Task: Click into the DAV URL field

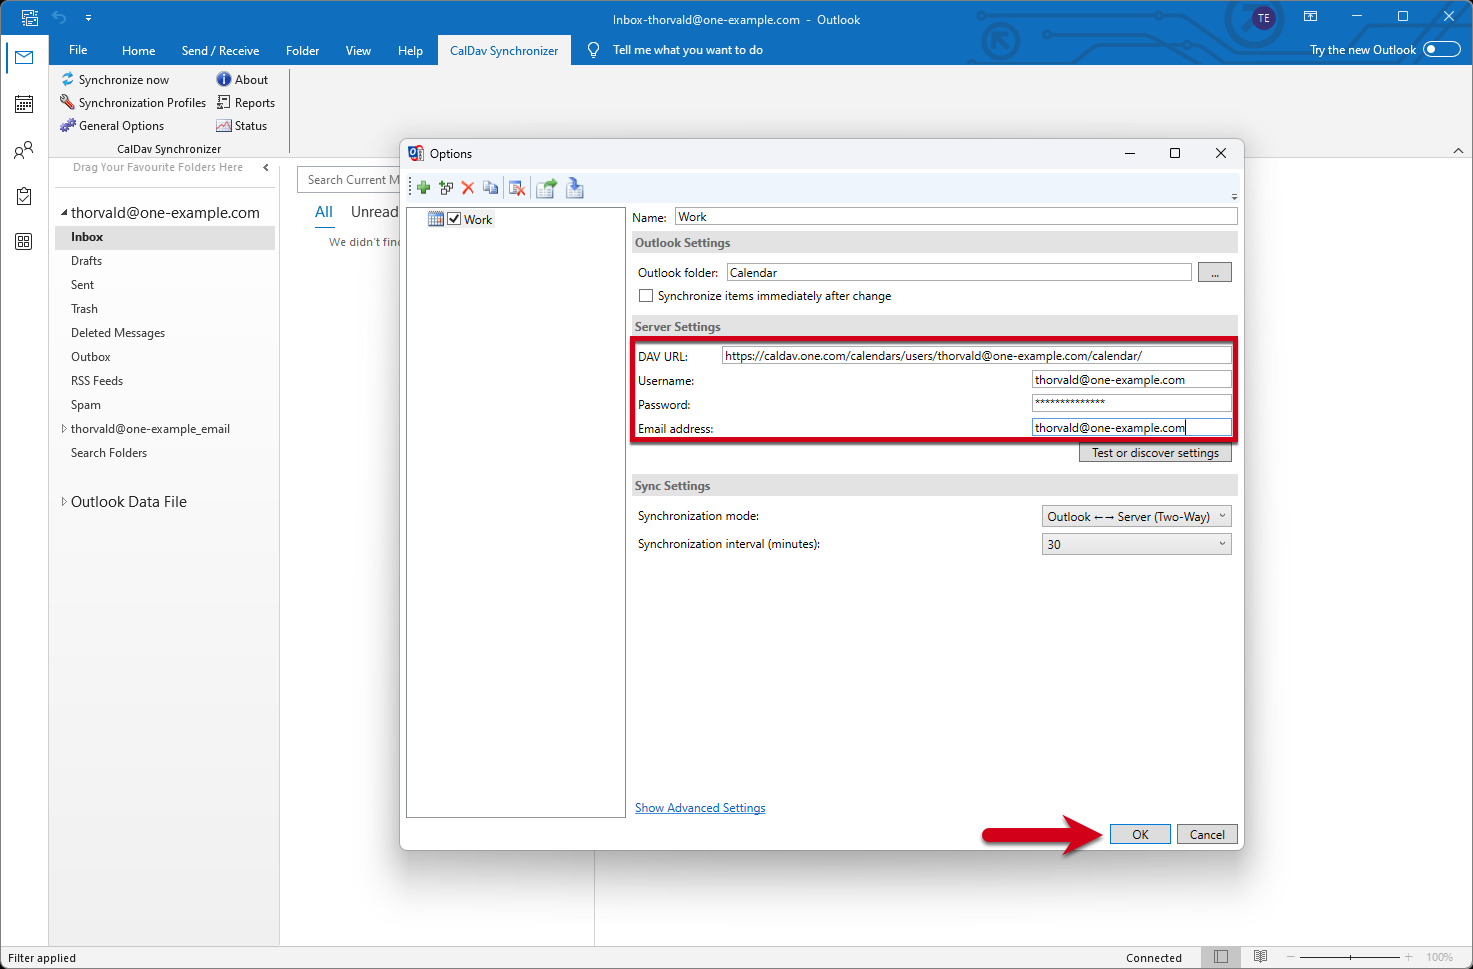Action: (975, 356)
